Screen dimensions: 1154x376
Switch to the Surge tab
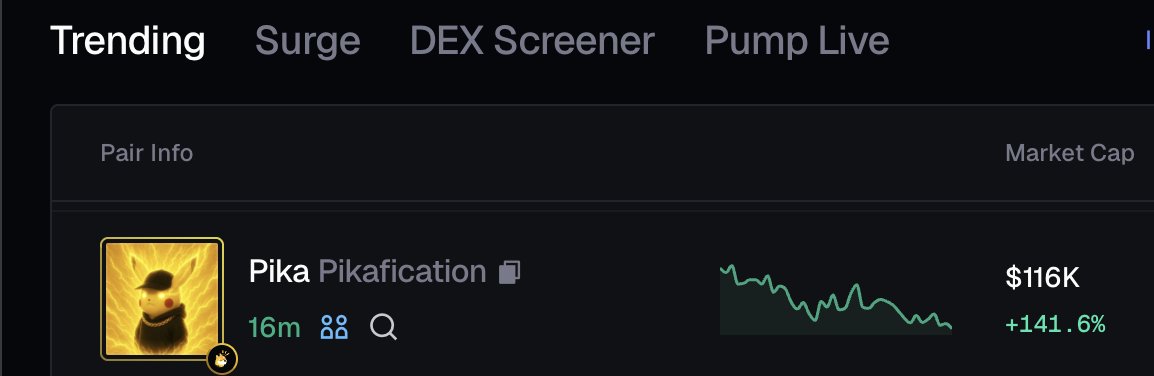pyautogui.click(x=308, y=40)
